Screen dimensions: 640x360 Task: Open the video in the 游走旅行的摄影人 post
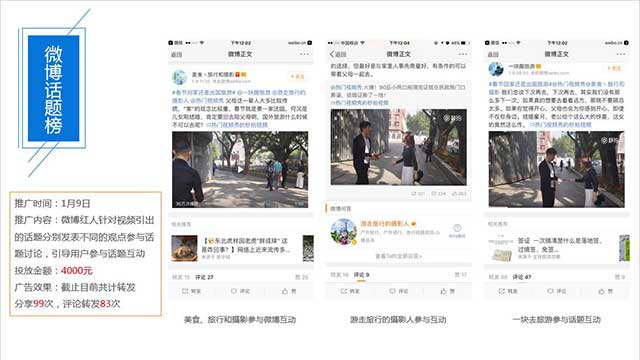point(398,147)
